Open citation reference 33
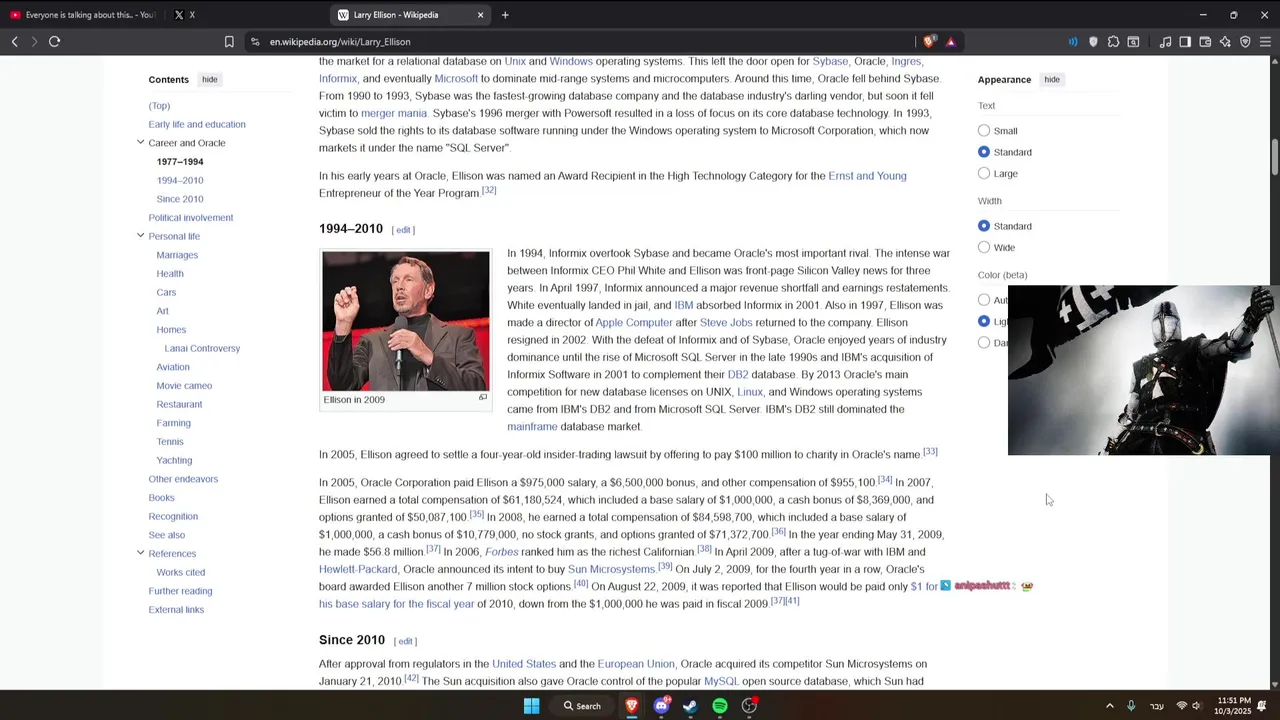This screenshot has width=1280, height=720. click(x=930, y=452)
